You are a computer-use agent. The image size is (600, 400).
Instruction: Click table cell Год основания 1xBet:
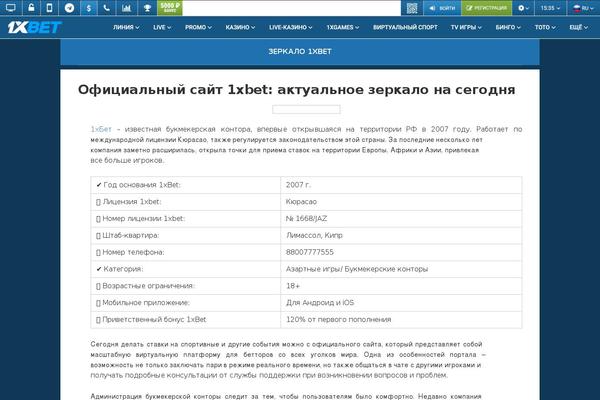(x=185, y=185)
